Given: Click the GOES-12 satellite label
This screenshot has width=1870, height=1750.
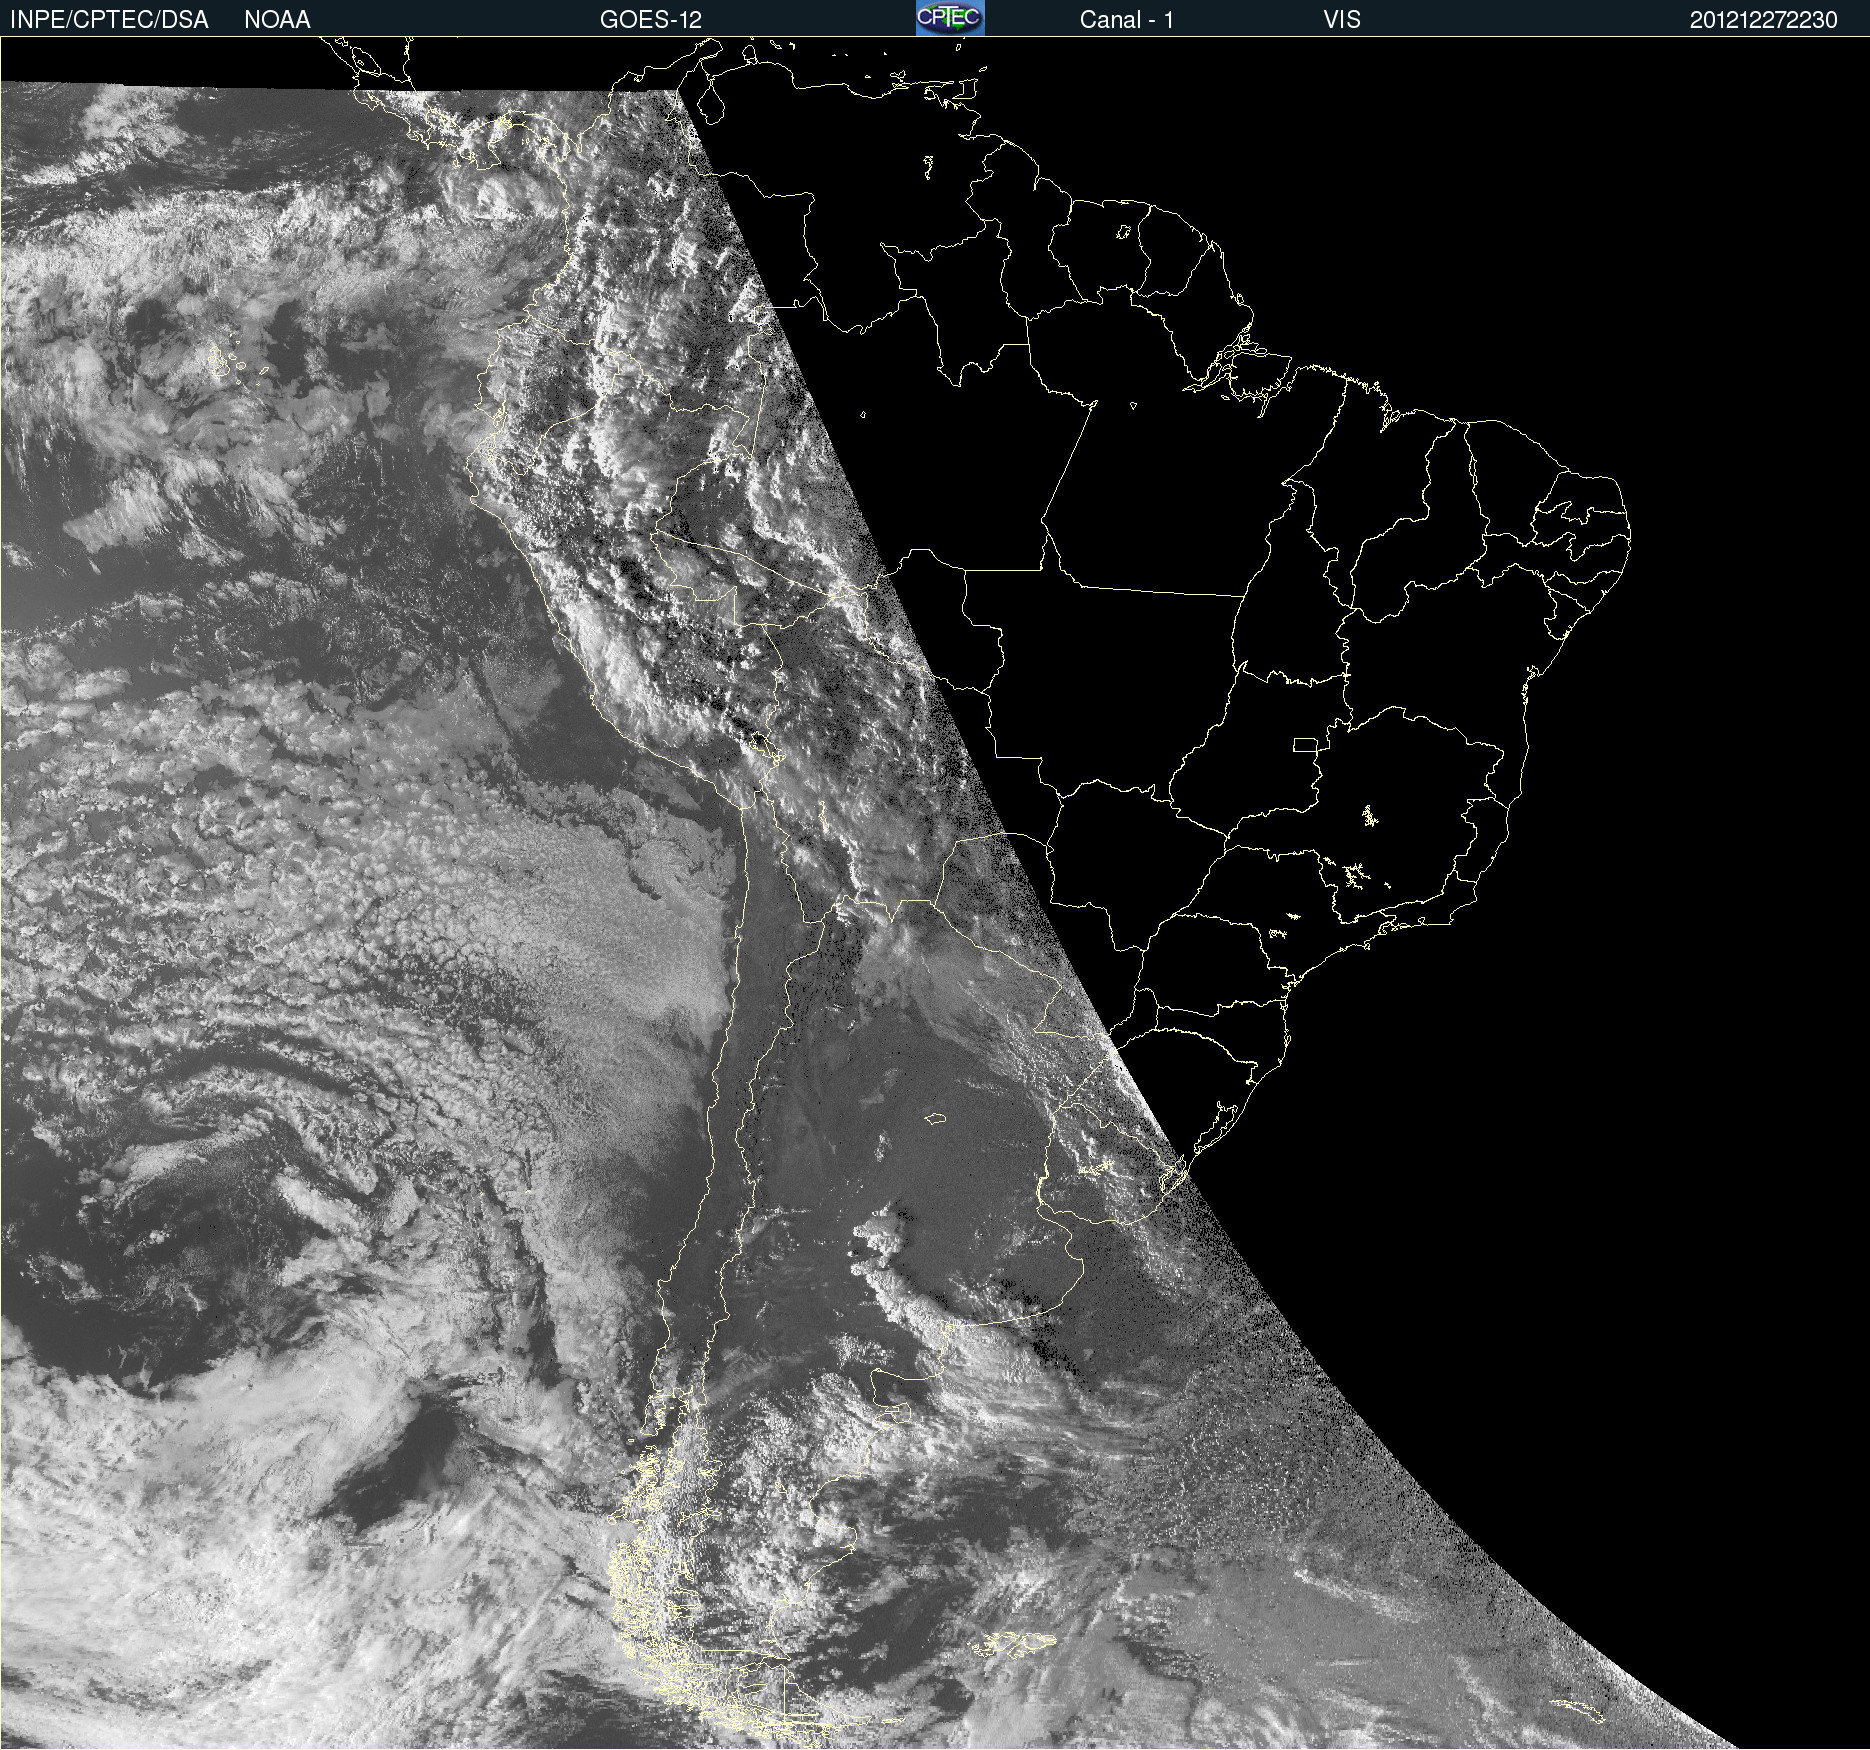Looking at the screenshot, I should (651, 20).
